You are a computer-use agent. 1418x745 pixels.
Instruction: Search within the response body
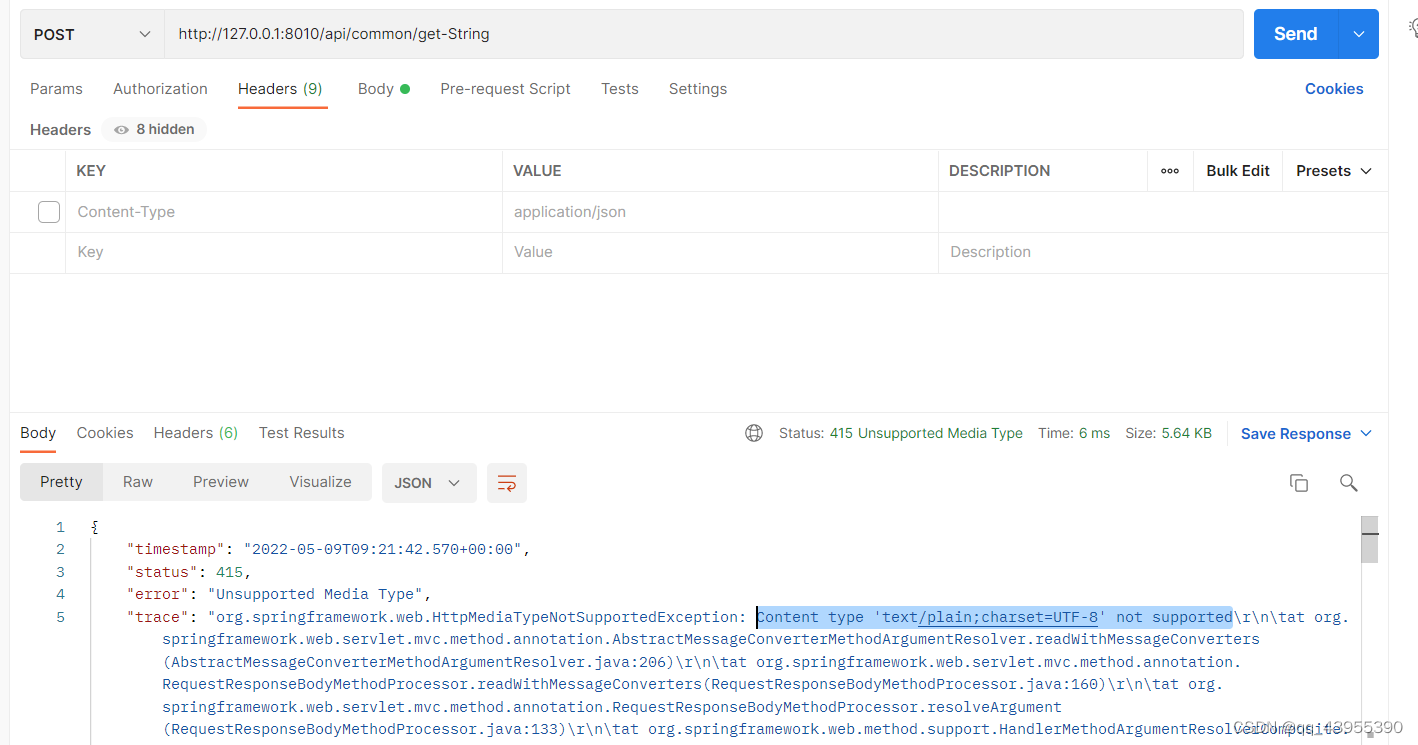[x=1348, y=483]
